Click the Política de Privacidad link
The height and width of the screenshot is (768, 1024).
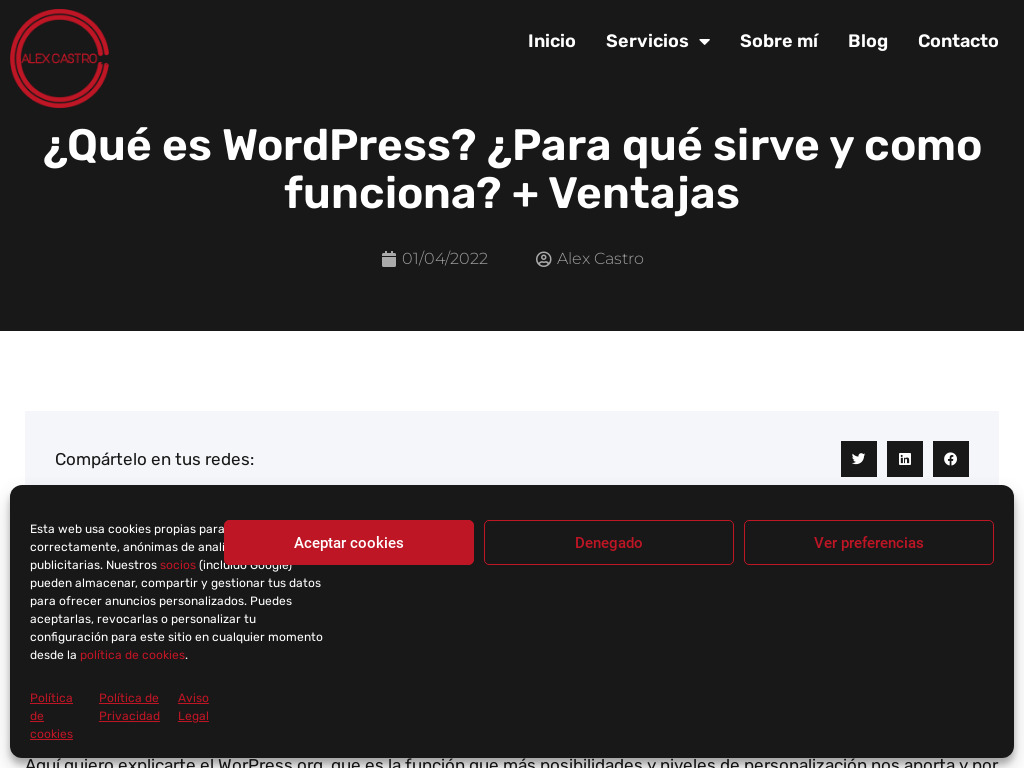[x=128, y=707]
